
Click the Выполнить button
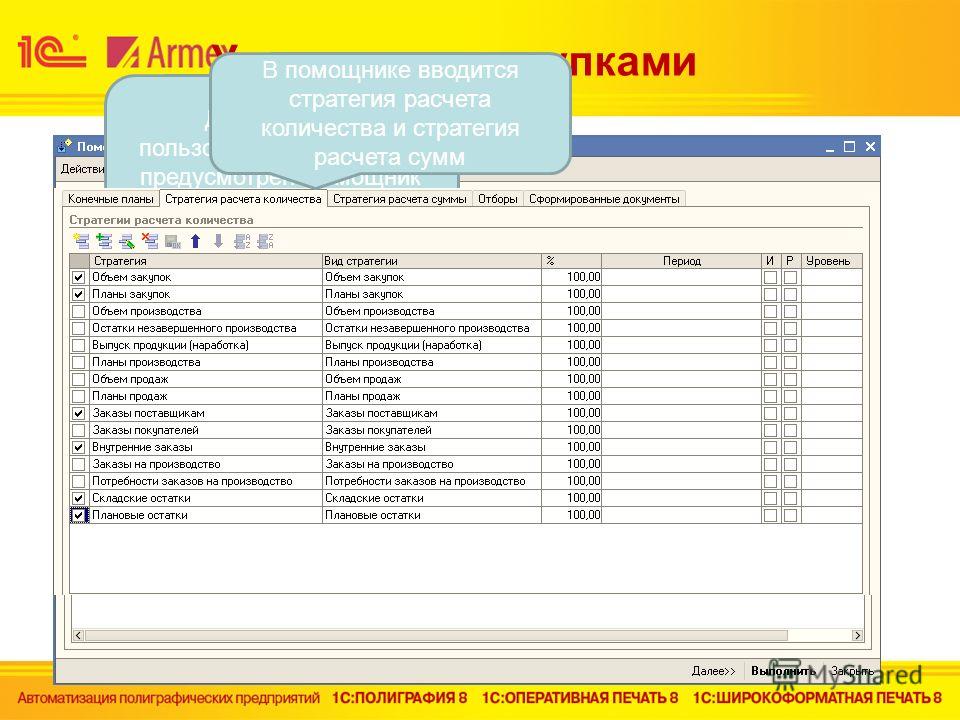point(783,671)
